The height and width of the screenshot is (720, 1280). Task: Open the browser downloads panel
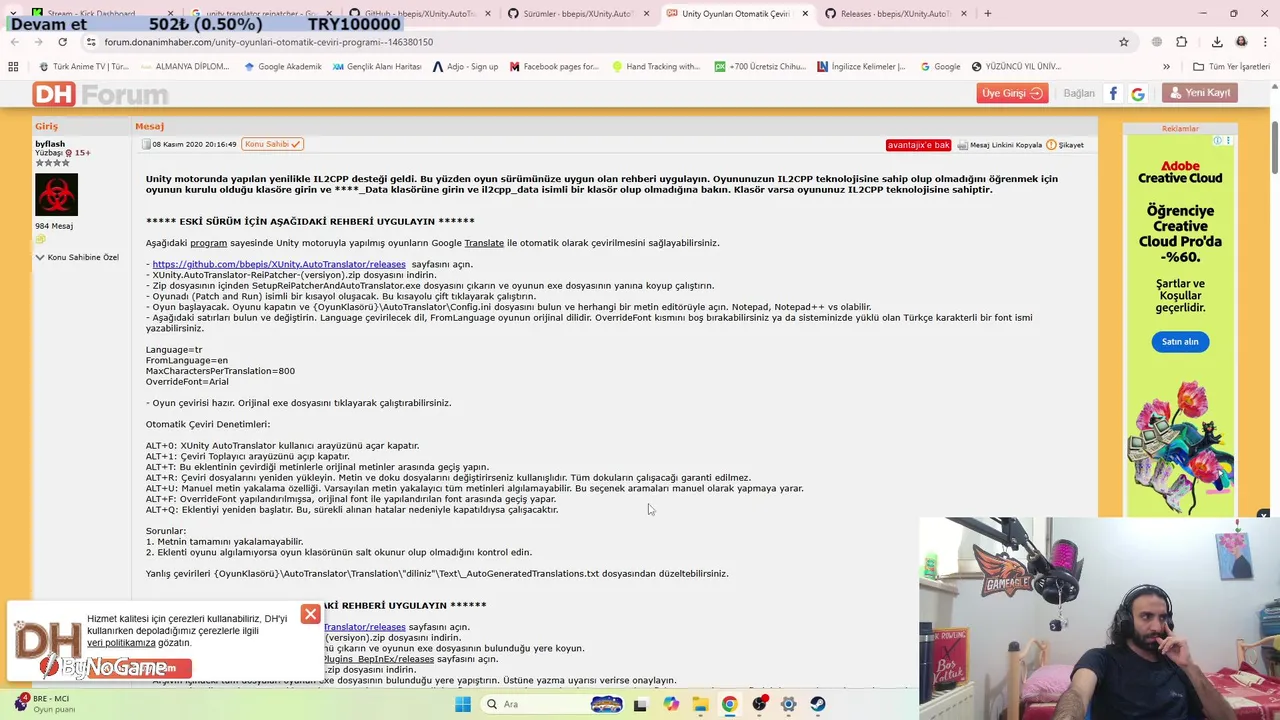click(x=1217, y=42)
